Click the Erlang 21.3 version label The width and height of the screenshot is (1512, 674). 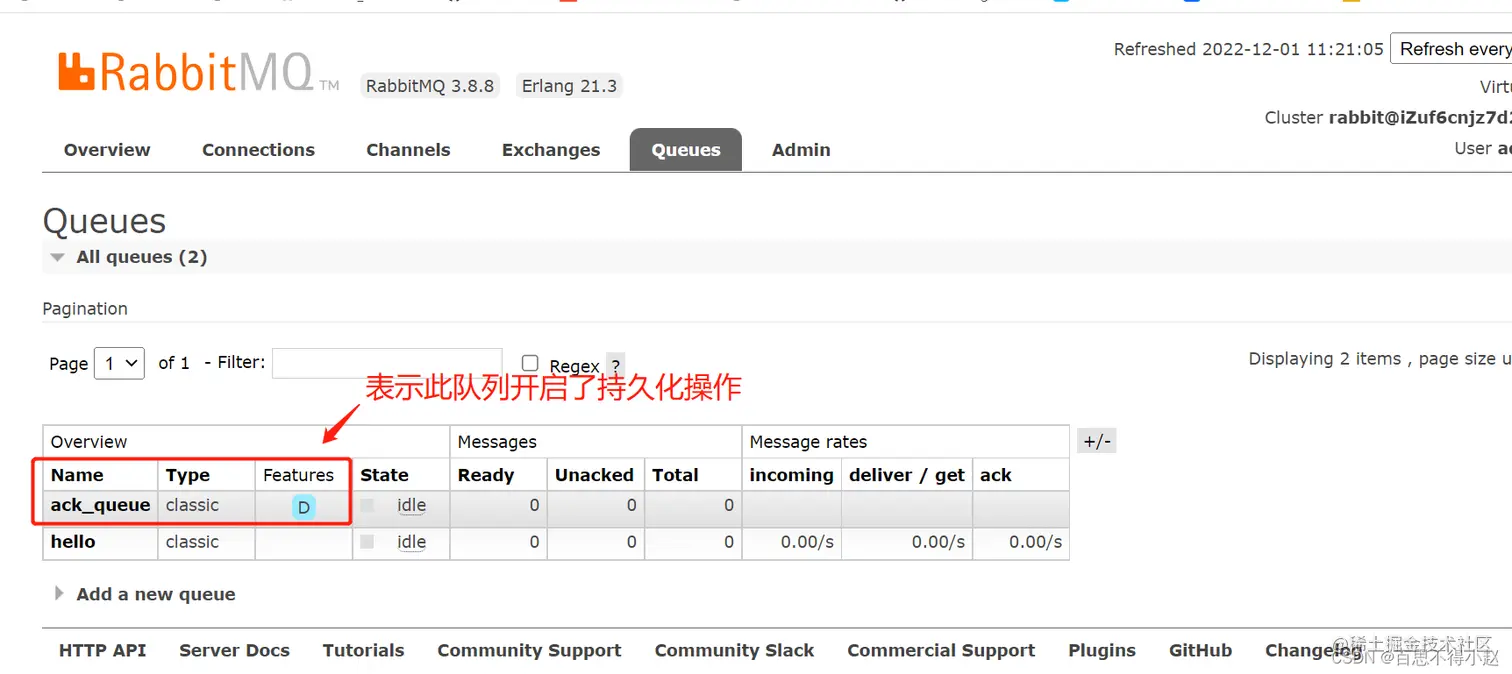(569, 86)
